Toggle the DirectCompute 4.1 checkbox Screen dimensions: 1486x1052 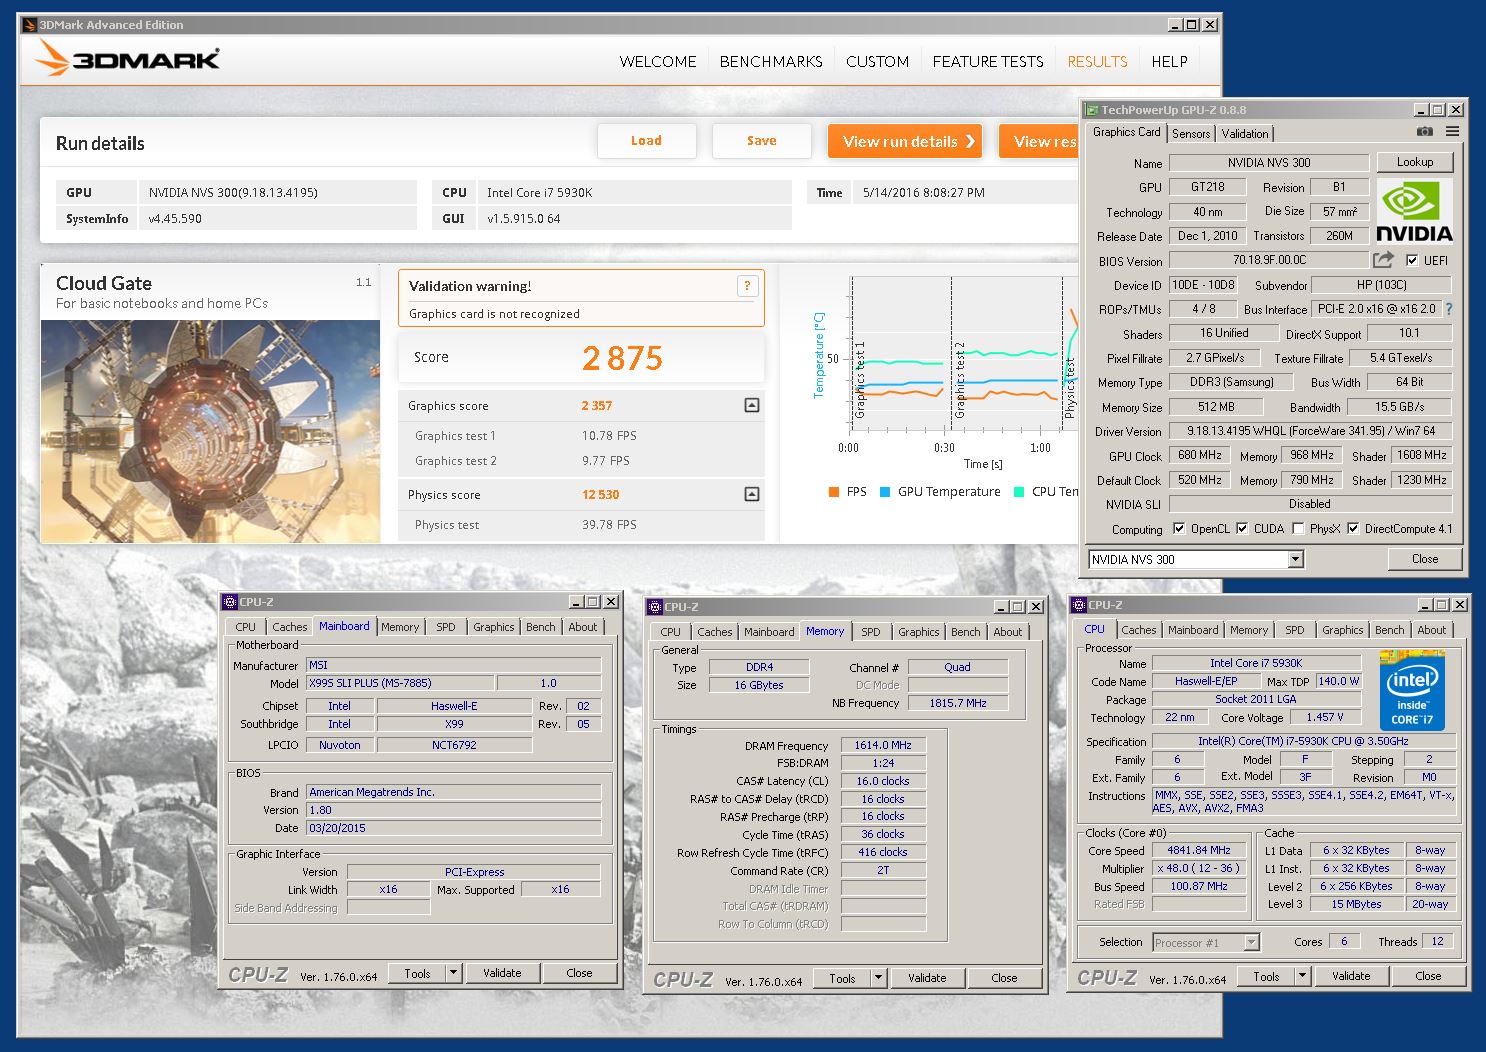tap(1353, 528)
